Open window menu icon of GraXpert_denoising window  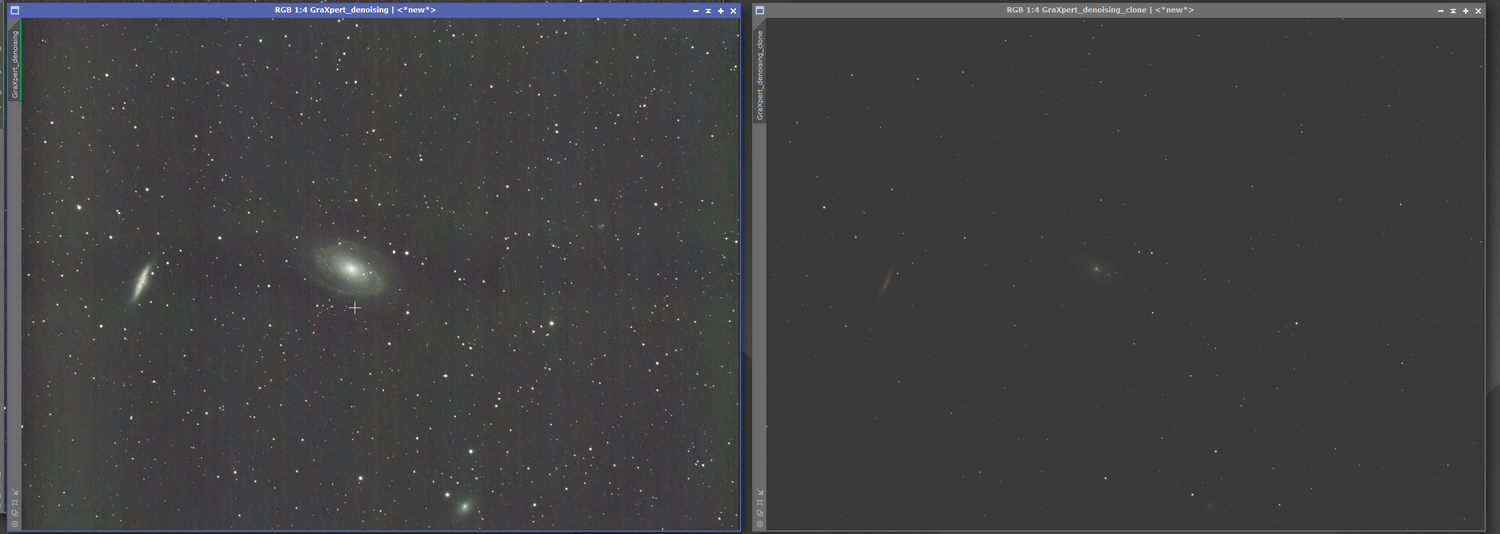13,10
